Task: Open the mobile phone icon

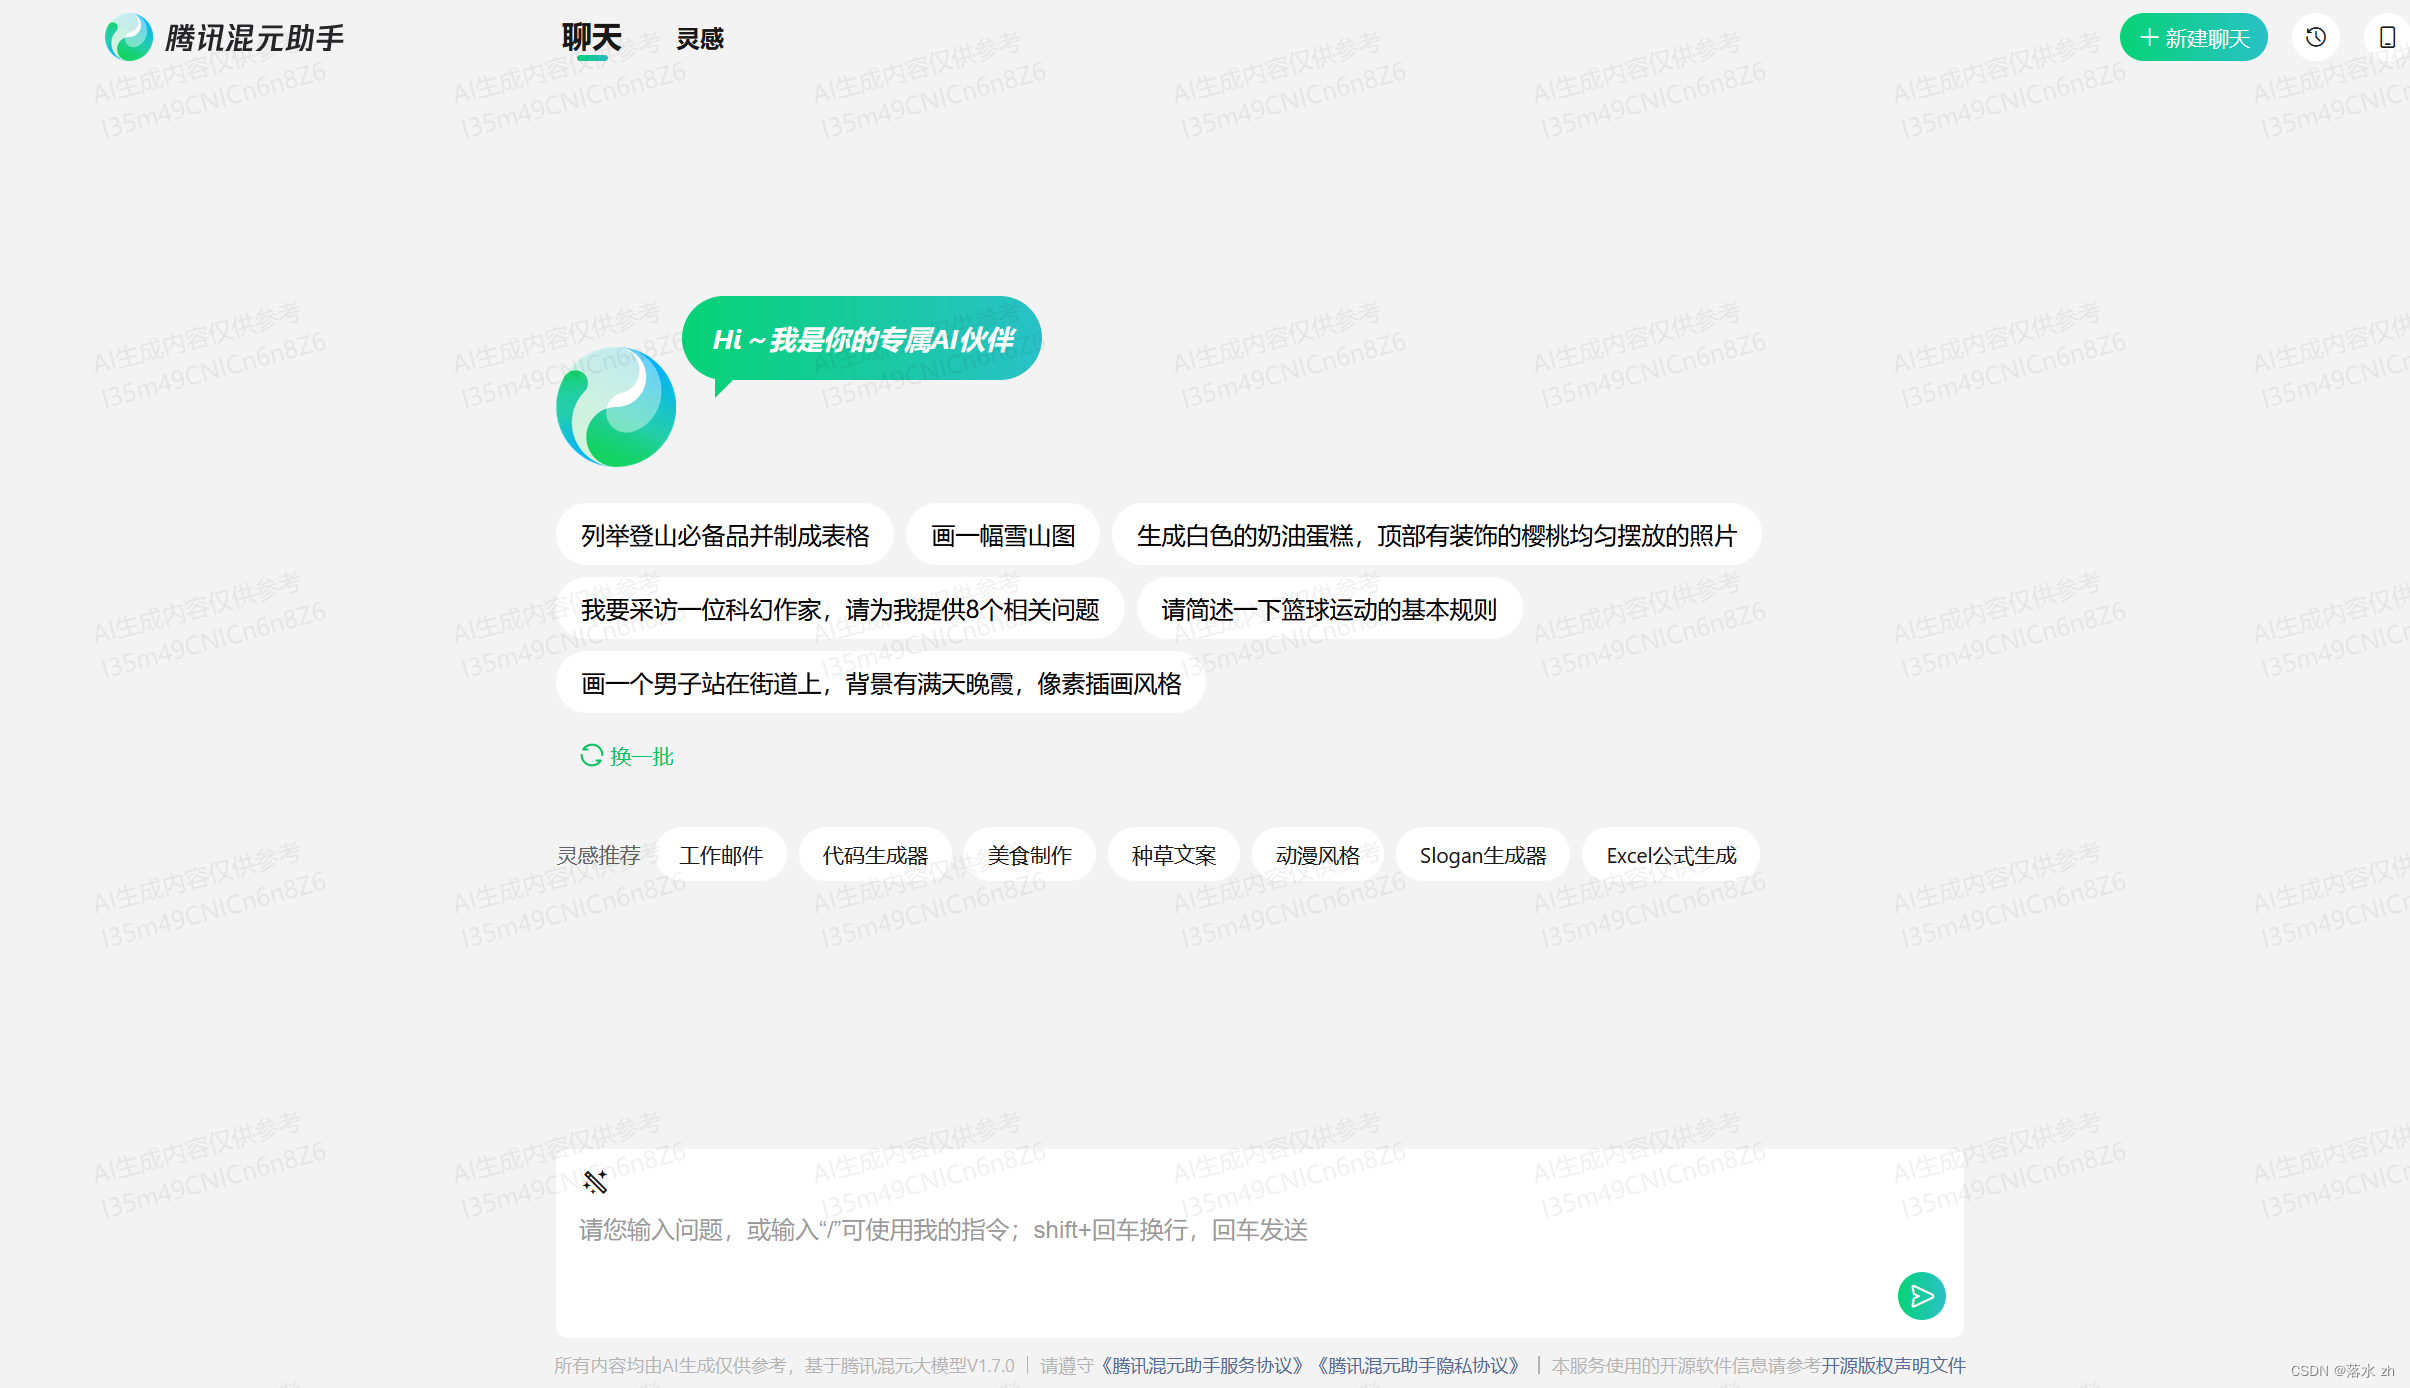Action: pyautogui.click(x=2387, y=38)
